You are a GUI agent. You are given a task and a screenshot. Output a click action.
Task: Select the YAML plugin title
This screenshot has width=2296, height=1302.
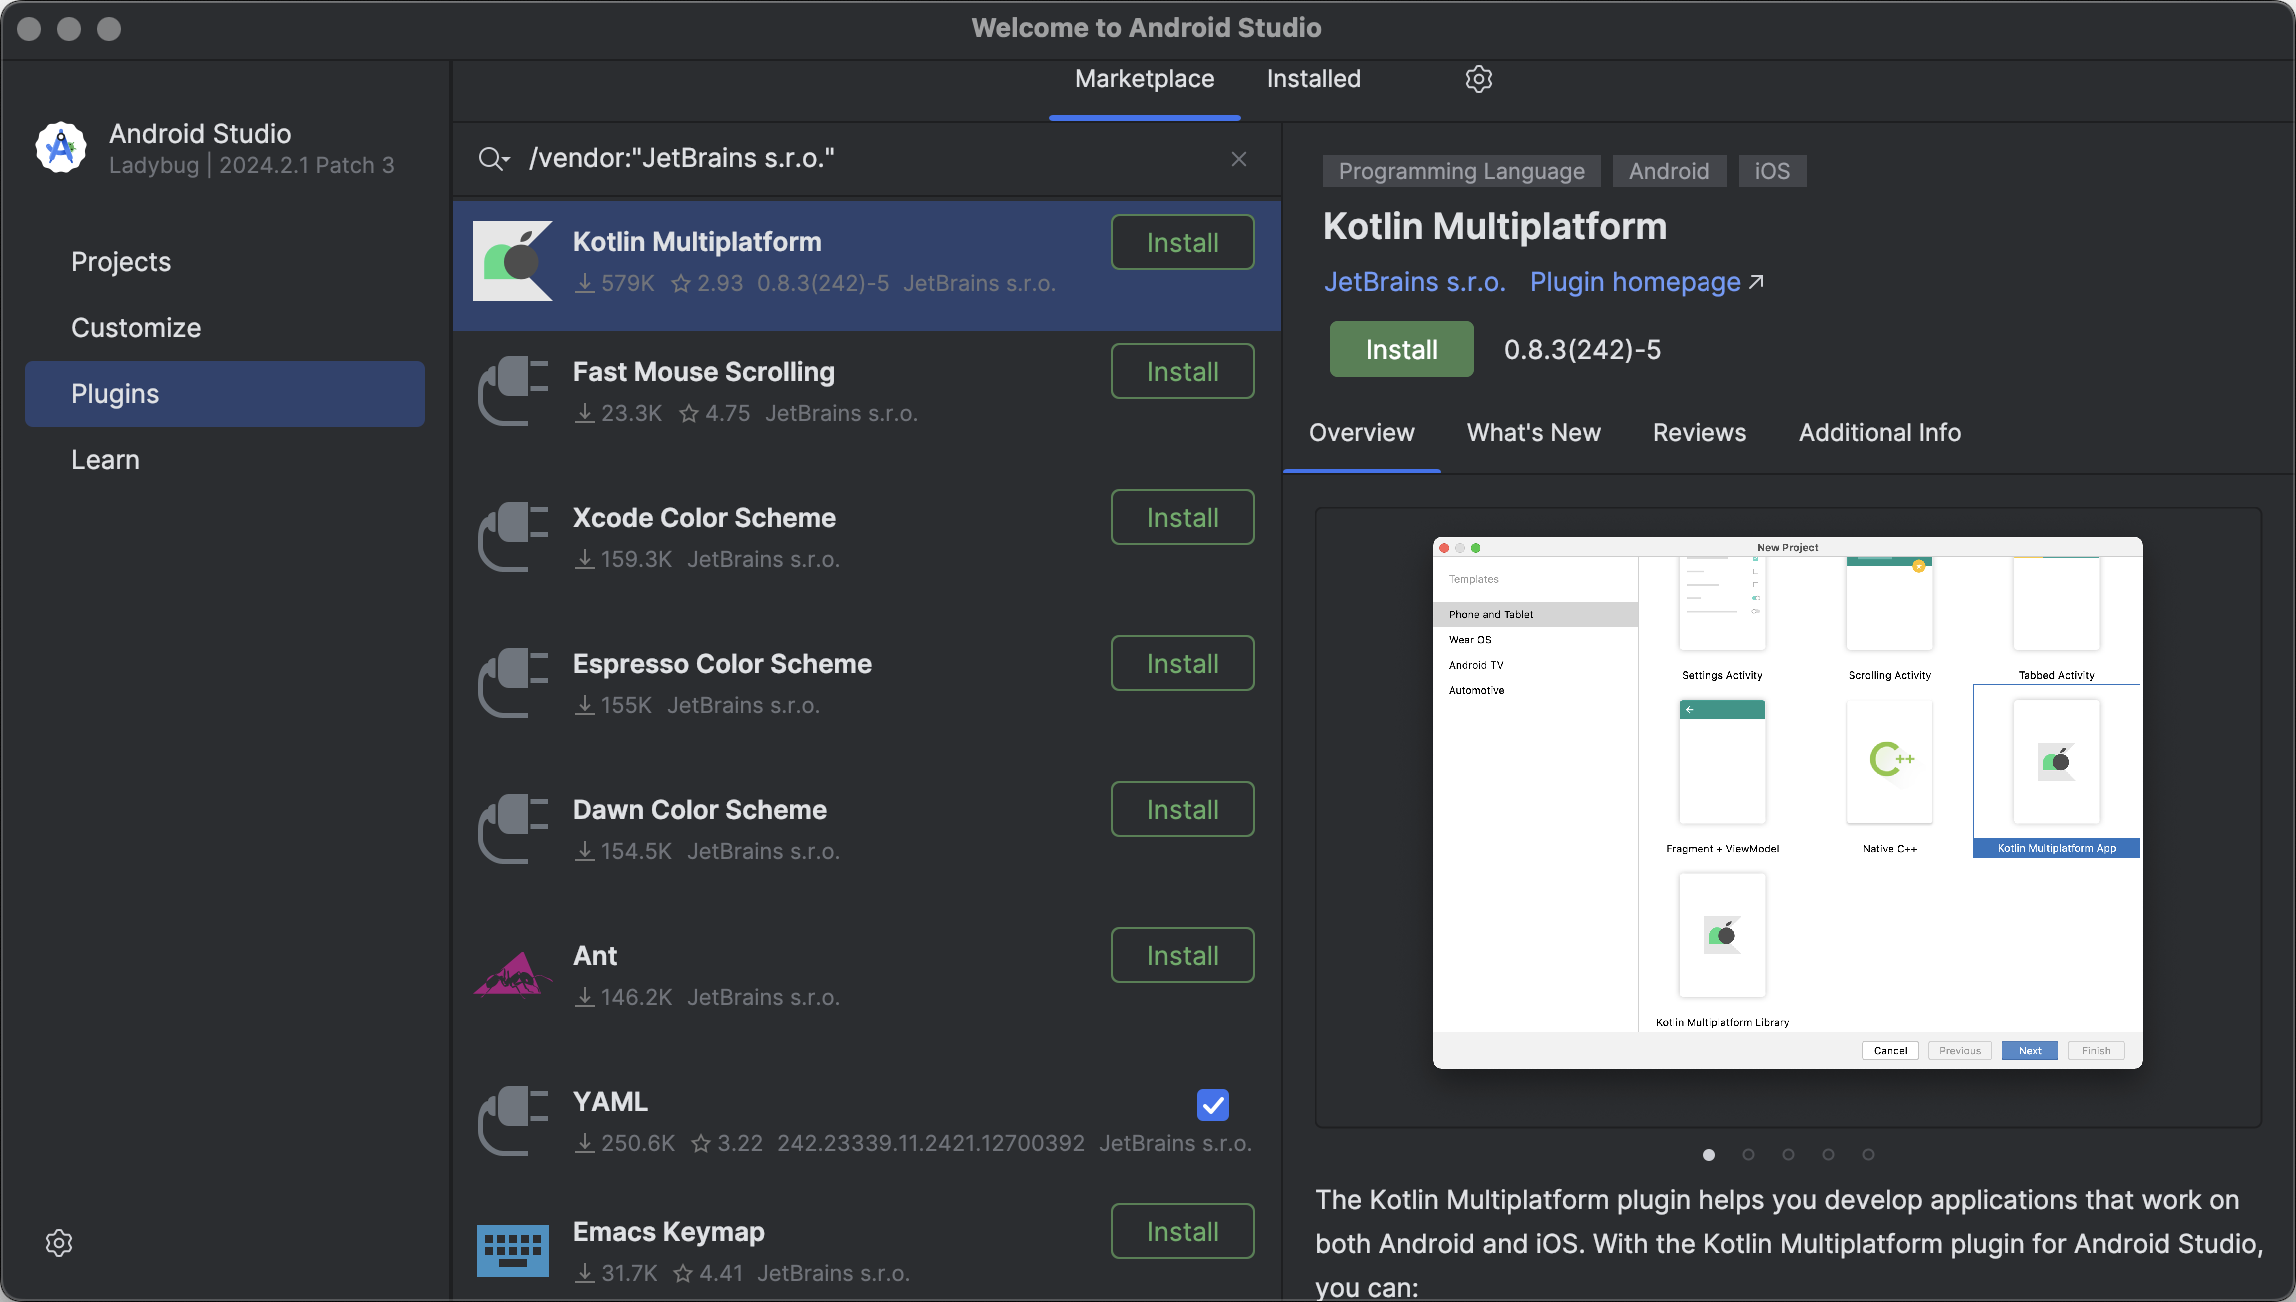[610, 1102]
